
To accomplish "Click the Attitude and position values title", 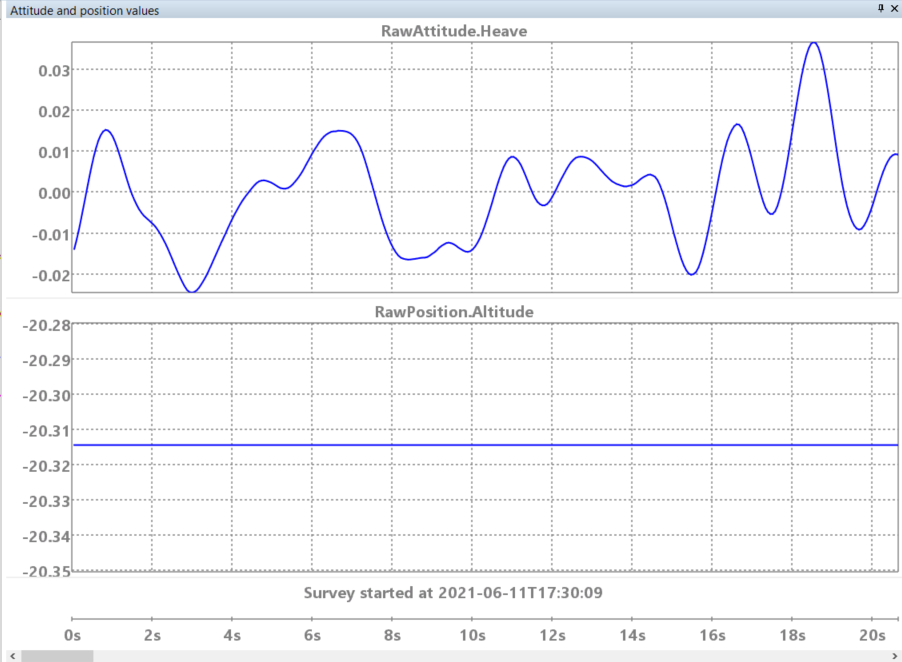I will 85,10.
